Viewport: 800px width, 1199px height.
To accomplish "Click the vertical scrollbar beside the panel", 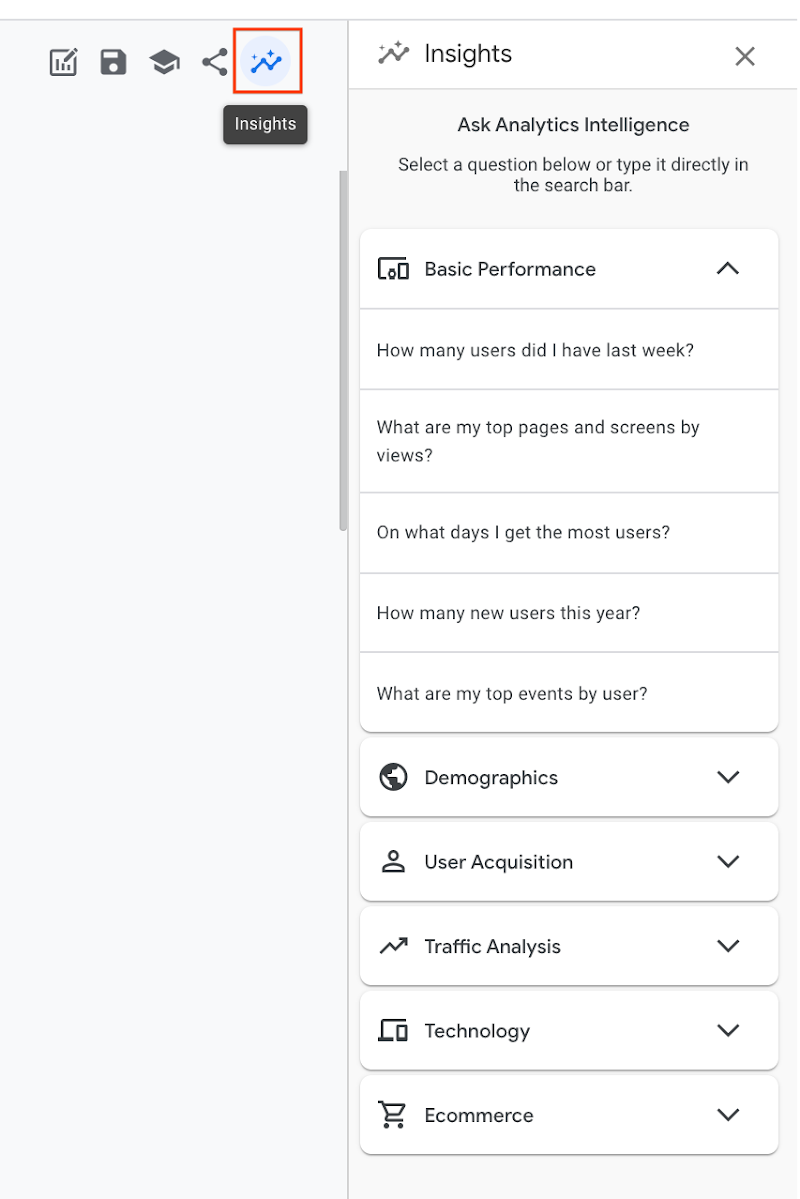I will coord(343,350).
